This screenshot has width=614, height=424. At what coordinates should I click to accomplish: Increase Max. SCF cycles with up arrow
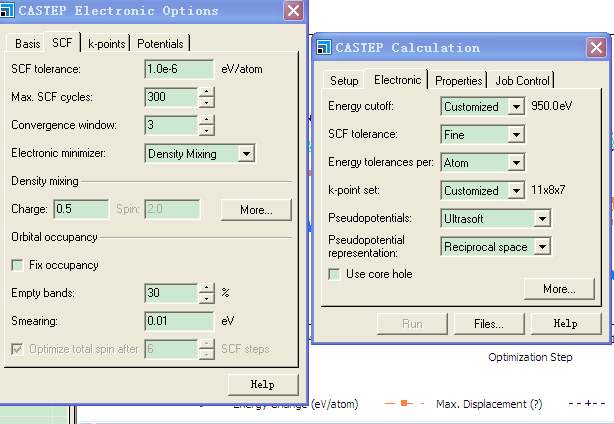tap(206, 92)
